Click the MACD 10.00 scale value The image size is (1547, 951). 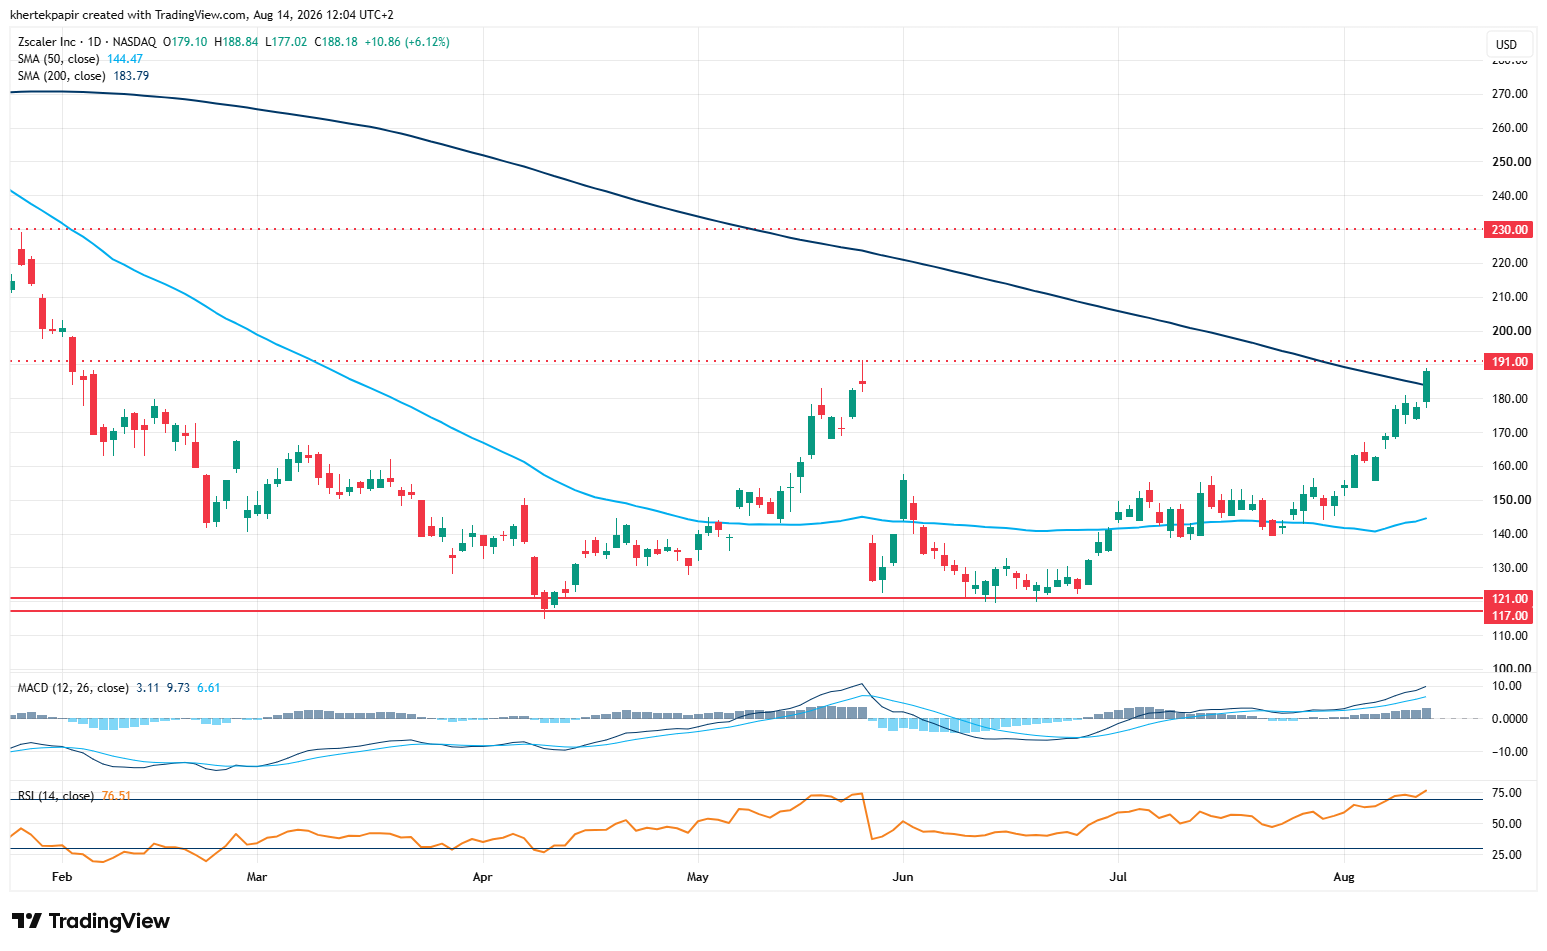(1506, 686)
